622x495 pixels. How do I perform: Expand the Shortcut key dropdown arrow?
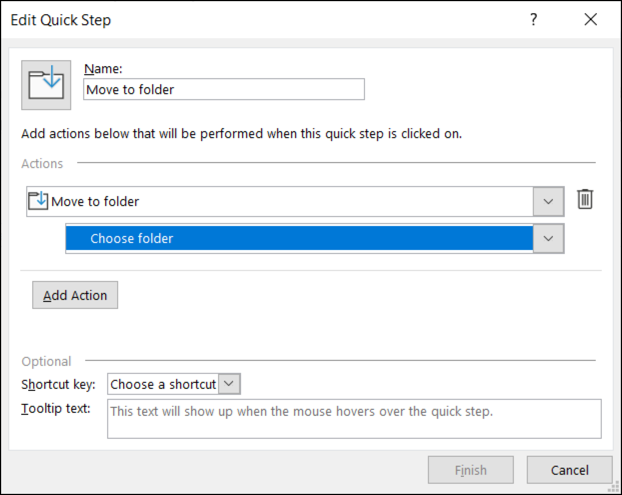pos(230,384)
